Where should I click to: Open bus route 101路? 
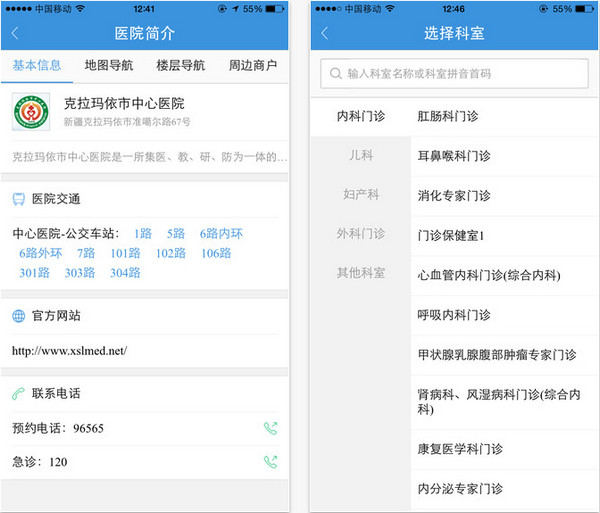125,253
